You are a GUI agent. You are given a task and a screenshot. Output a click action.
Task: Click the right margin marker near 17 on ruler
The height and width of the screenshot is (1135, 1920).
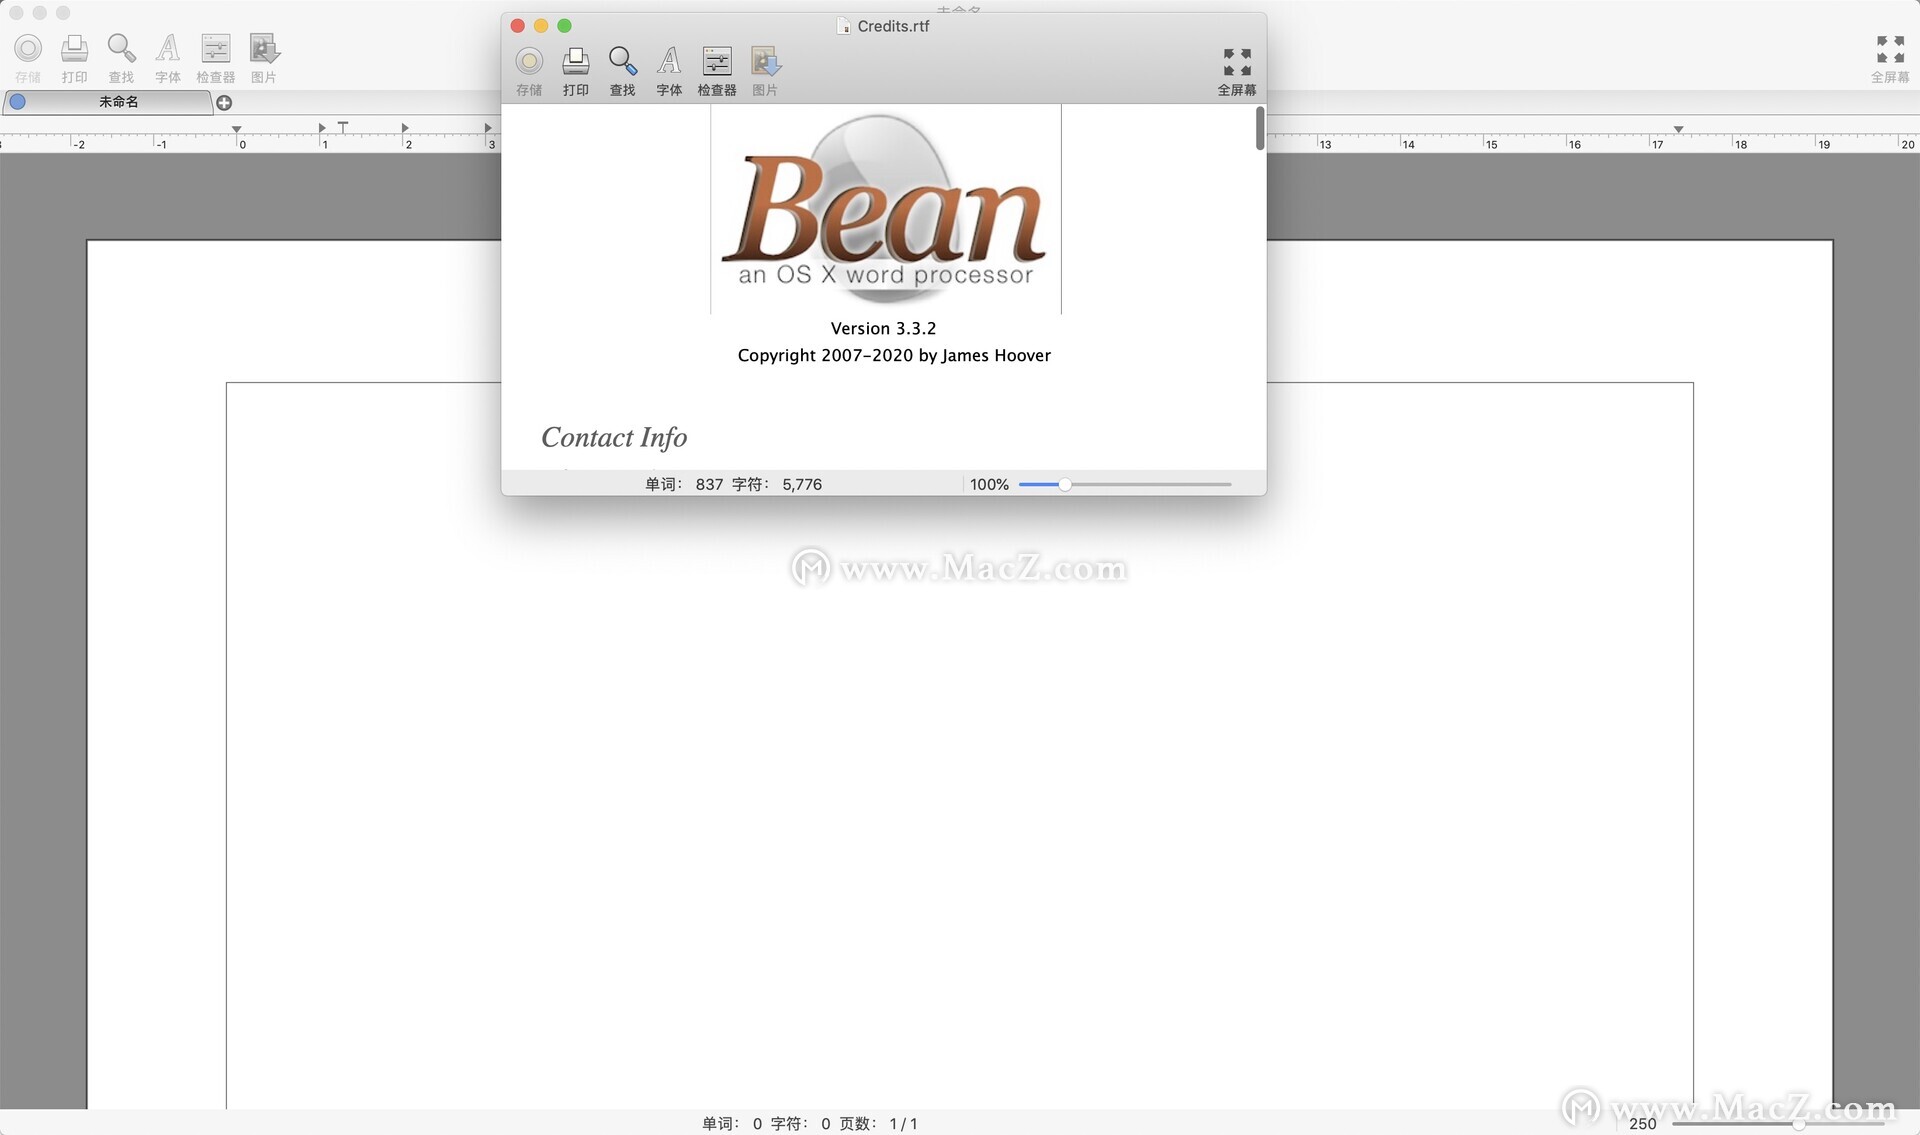point(1679,129)
